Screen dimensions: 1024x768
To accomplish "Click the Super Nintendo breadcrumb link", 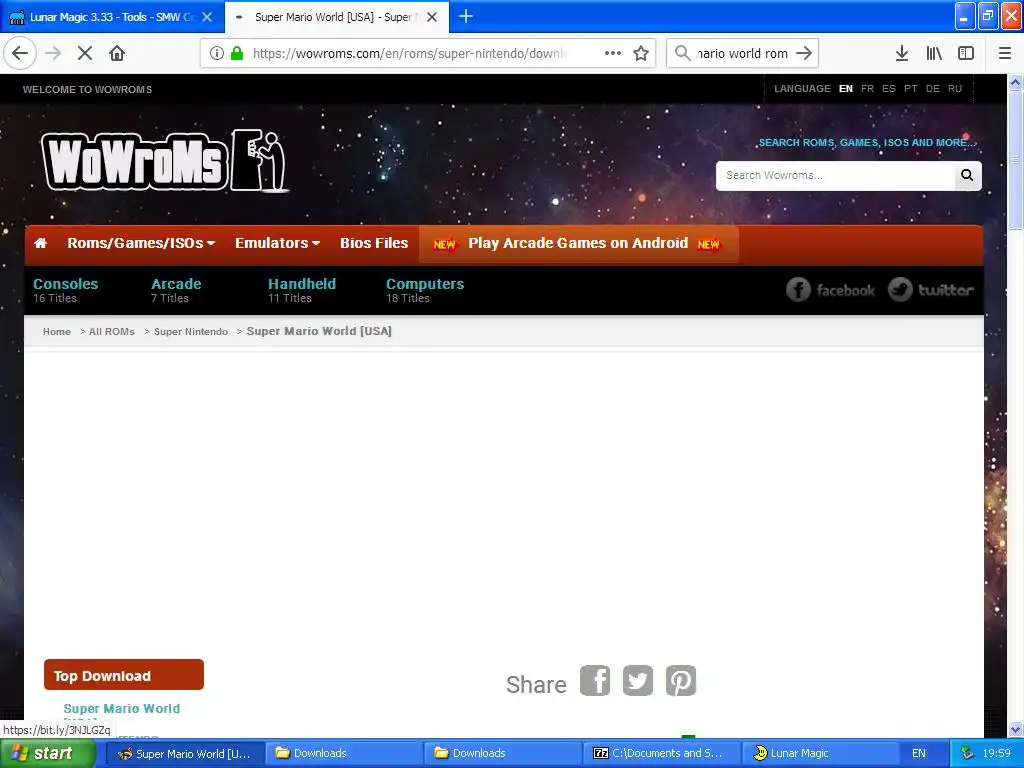I will point(191,332).
